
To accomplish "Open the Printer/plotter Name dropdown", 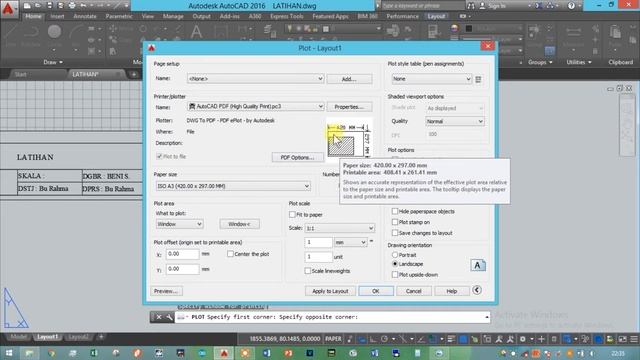I will click(x=256, y=107).
